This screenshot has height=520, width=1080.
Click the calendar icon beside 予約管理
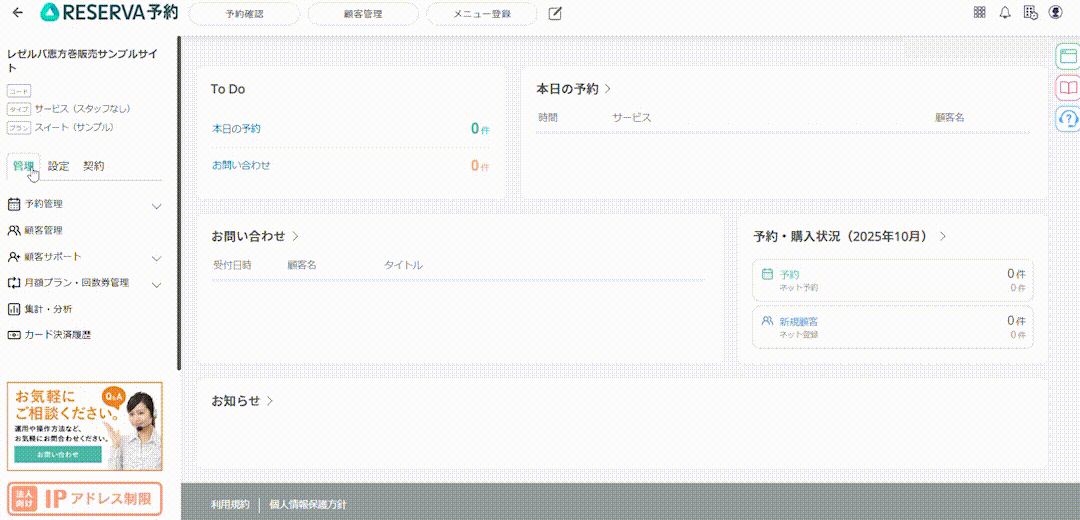pyautogui.click(x=13, y=205)
